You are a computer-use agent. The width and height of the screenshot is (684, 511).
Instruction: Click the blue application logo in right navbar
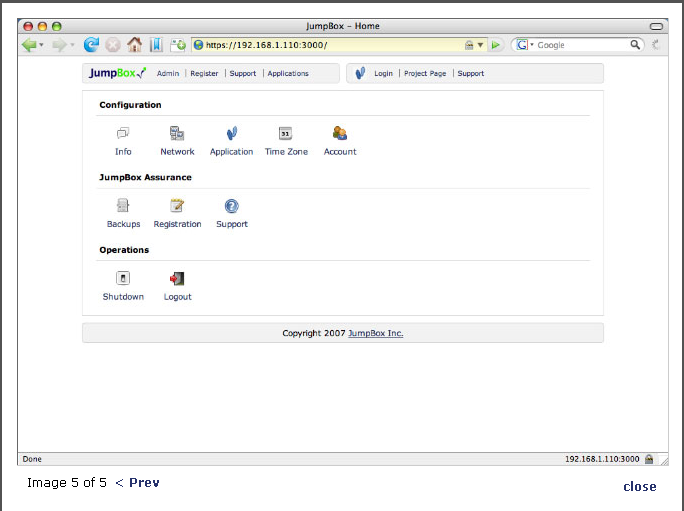(x=360, y=73)
